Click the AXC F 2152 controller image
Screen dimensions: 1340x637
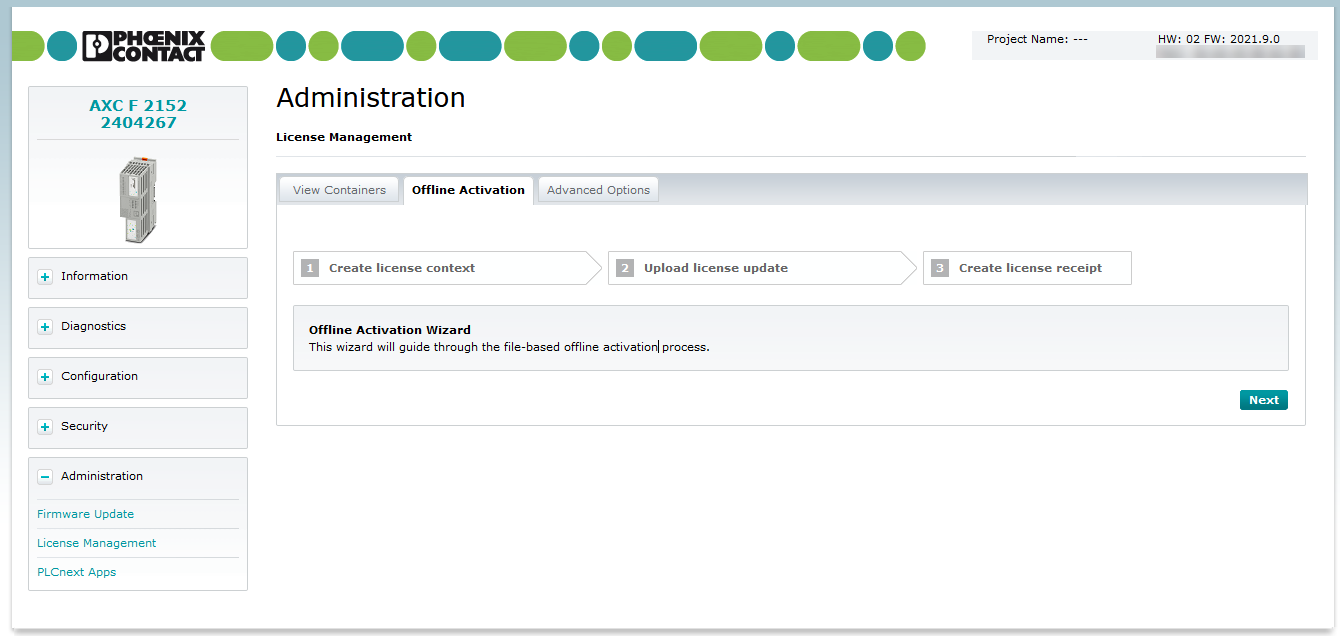coord(137,200)
